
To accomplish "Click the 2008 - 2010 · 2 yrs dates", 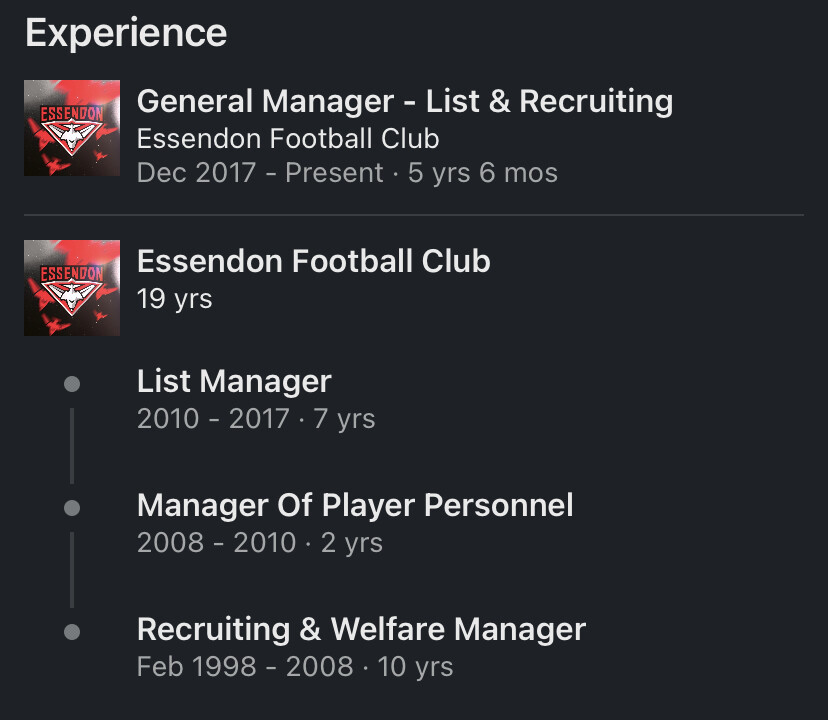I will (x=259, y=543).
